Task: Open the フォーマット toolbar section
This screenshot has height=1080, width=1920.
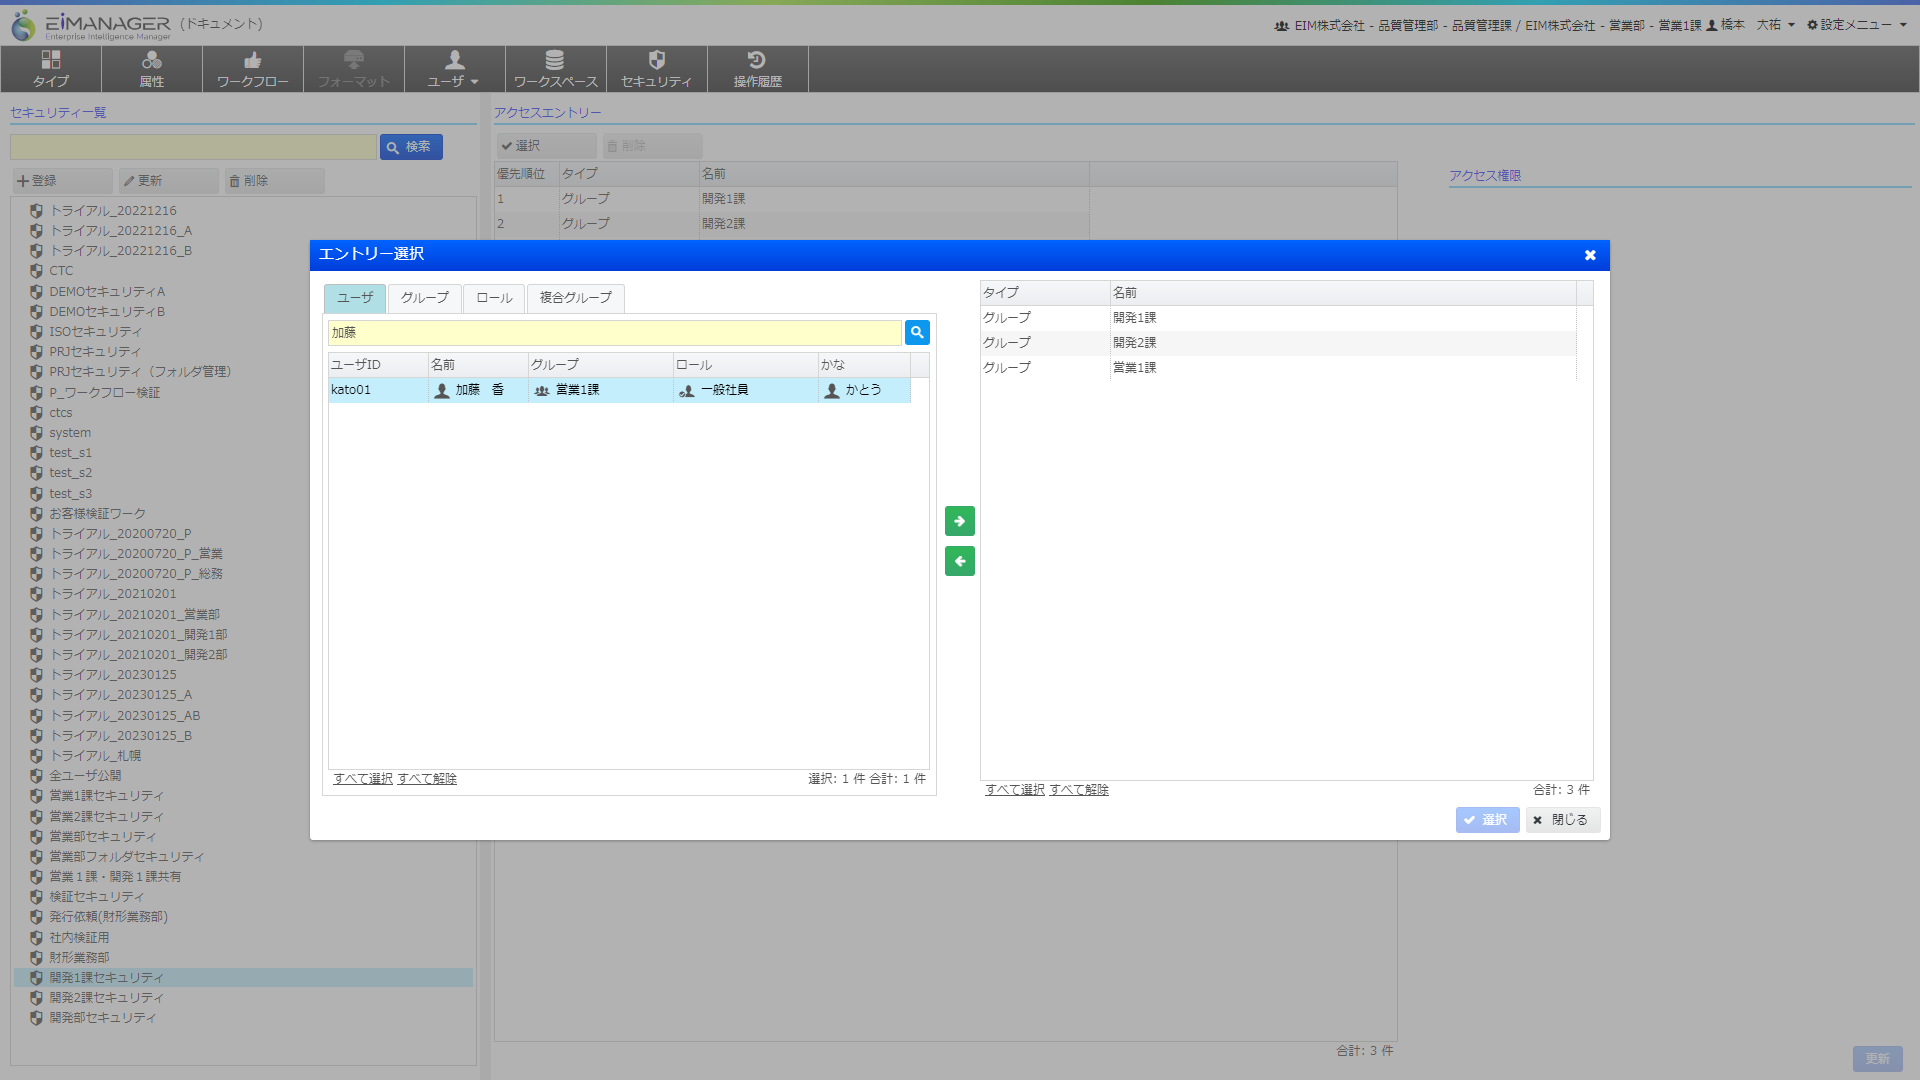Action: (x=354, y=69)
